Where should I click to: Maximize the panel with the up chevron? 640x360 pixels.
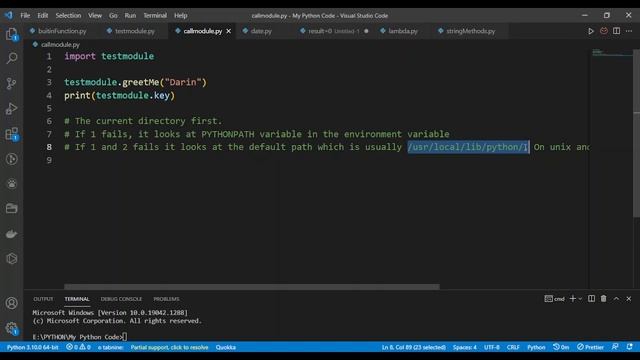click(x=616, y=299)
